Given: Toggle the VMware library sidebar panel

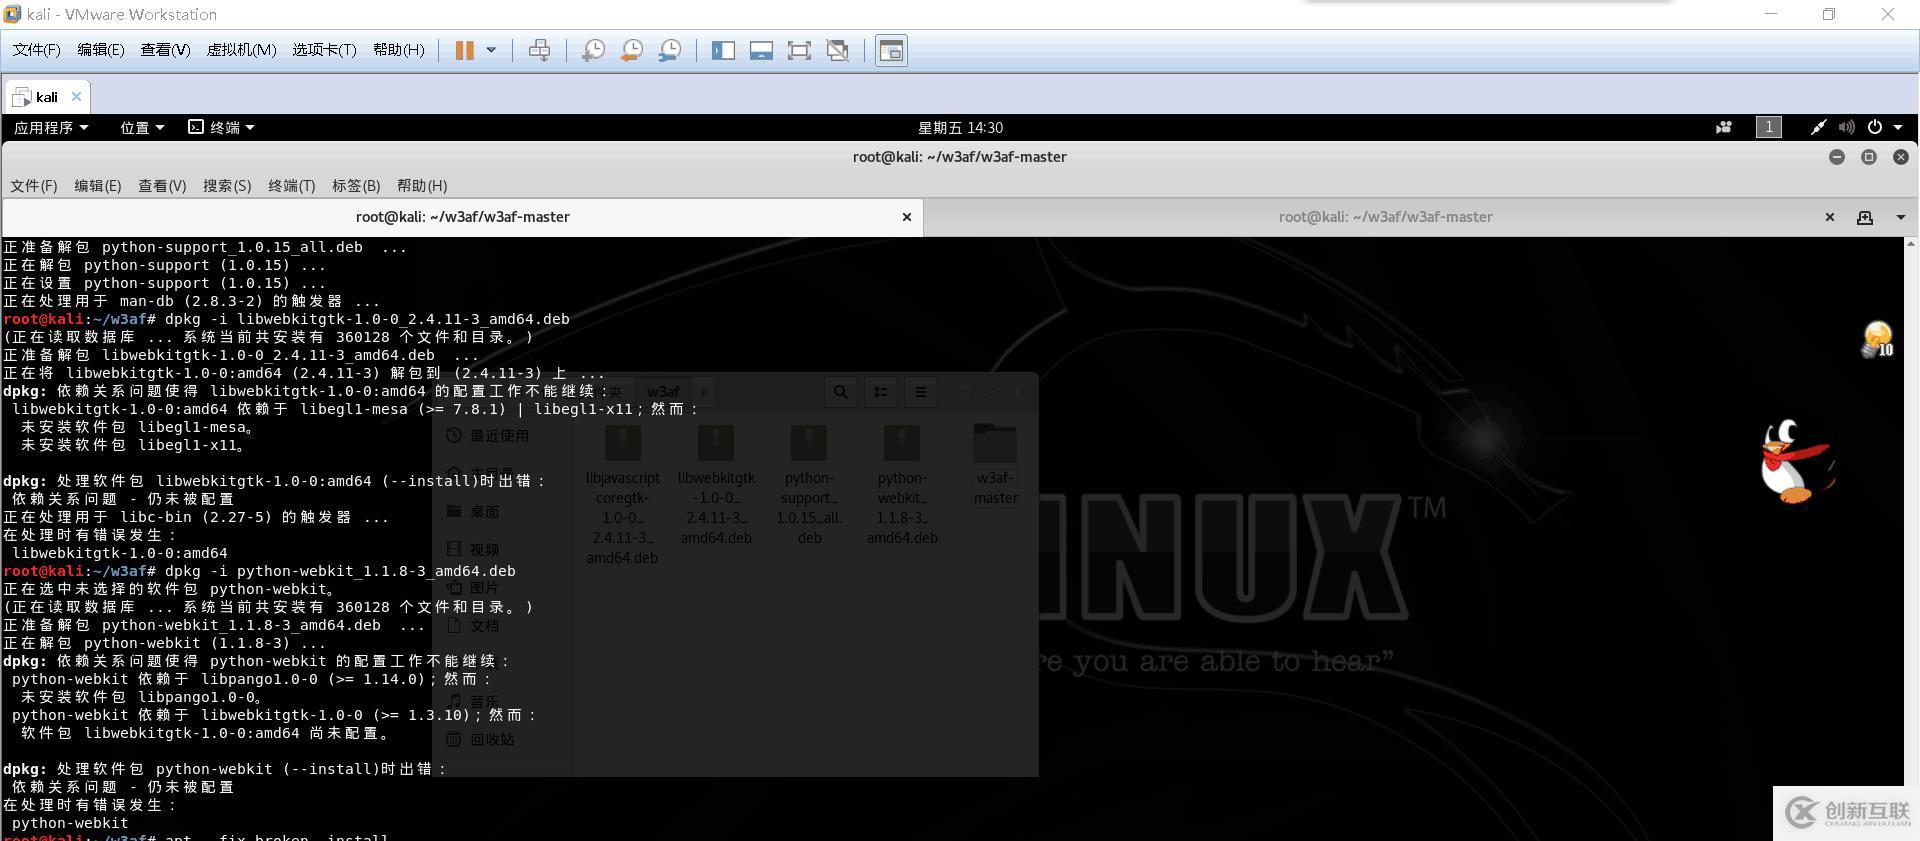Looking at the screenshot, I should coord(723,50).
